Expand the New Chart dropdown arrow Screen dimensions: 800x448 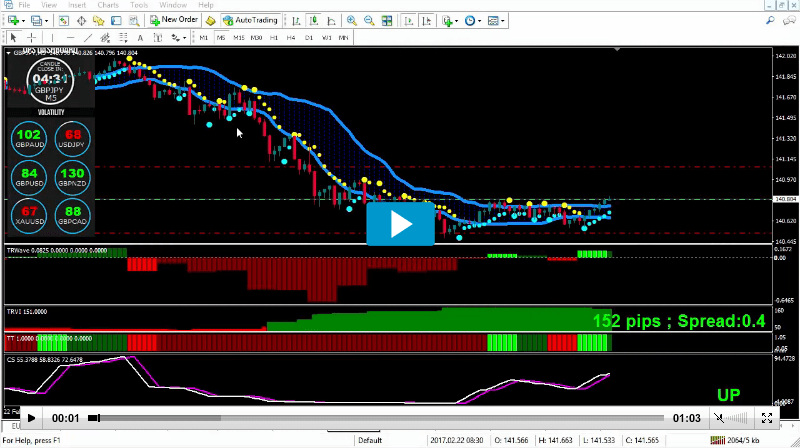coord(23,21)
